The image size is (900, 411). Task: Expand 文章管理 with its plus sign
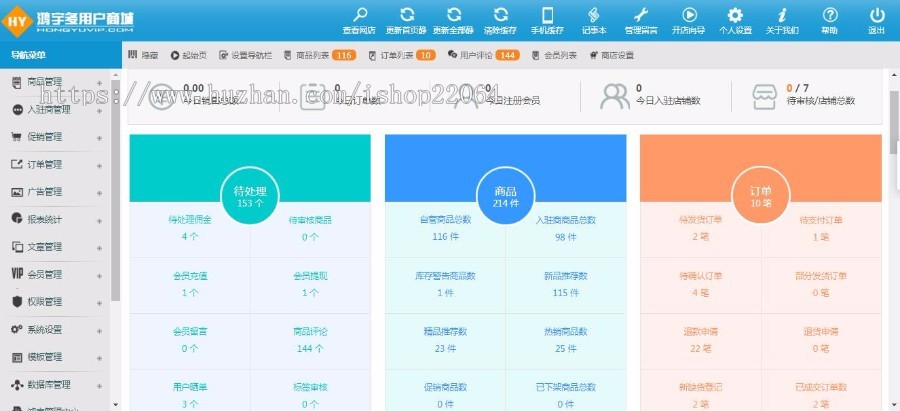click(x=99, y=248)
